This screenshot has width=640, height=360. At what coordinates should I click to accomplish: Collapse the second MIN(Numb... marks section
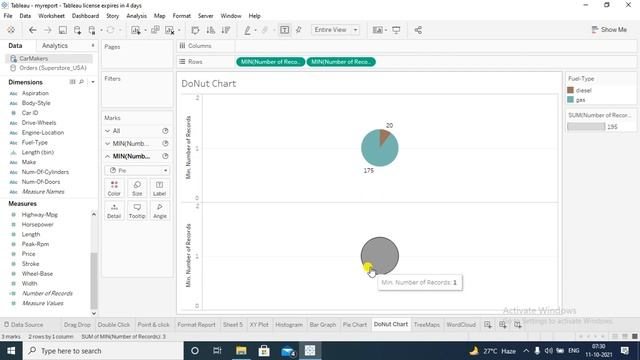tap(108, 156)
